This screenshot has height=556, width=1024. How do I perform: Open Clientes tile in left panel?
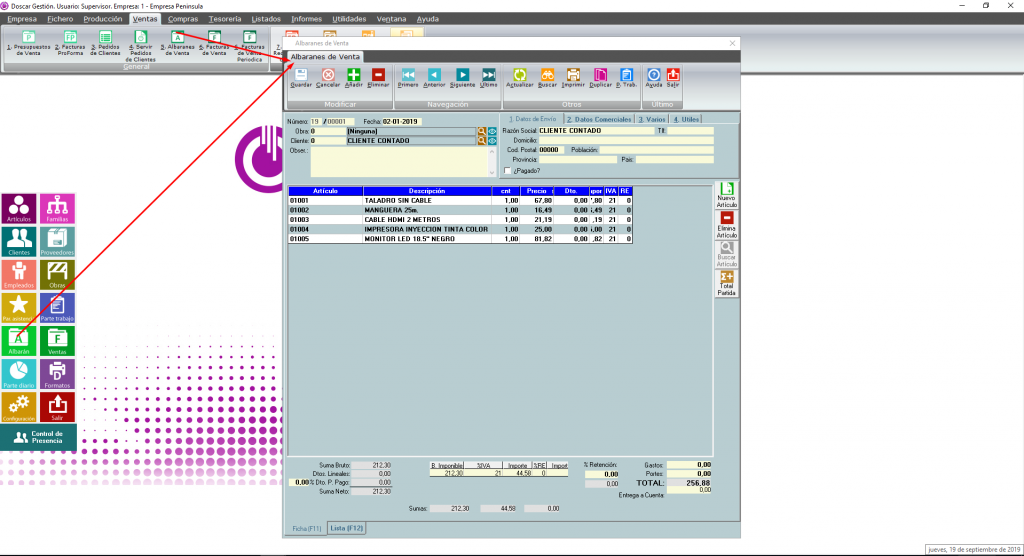click(x=19, y=242)
